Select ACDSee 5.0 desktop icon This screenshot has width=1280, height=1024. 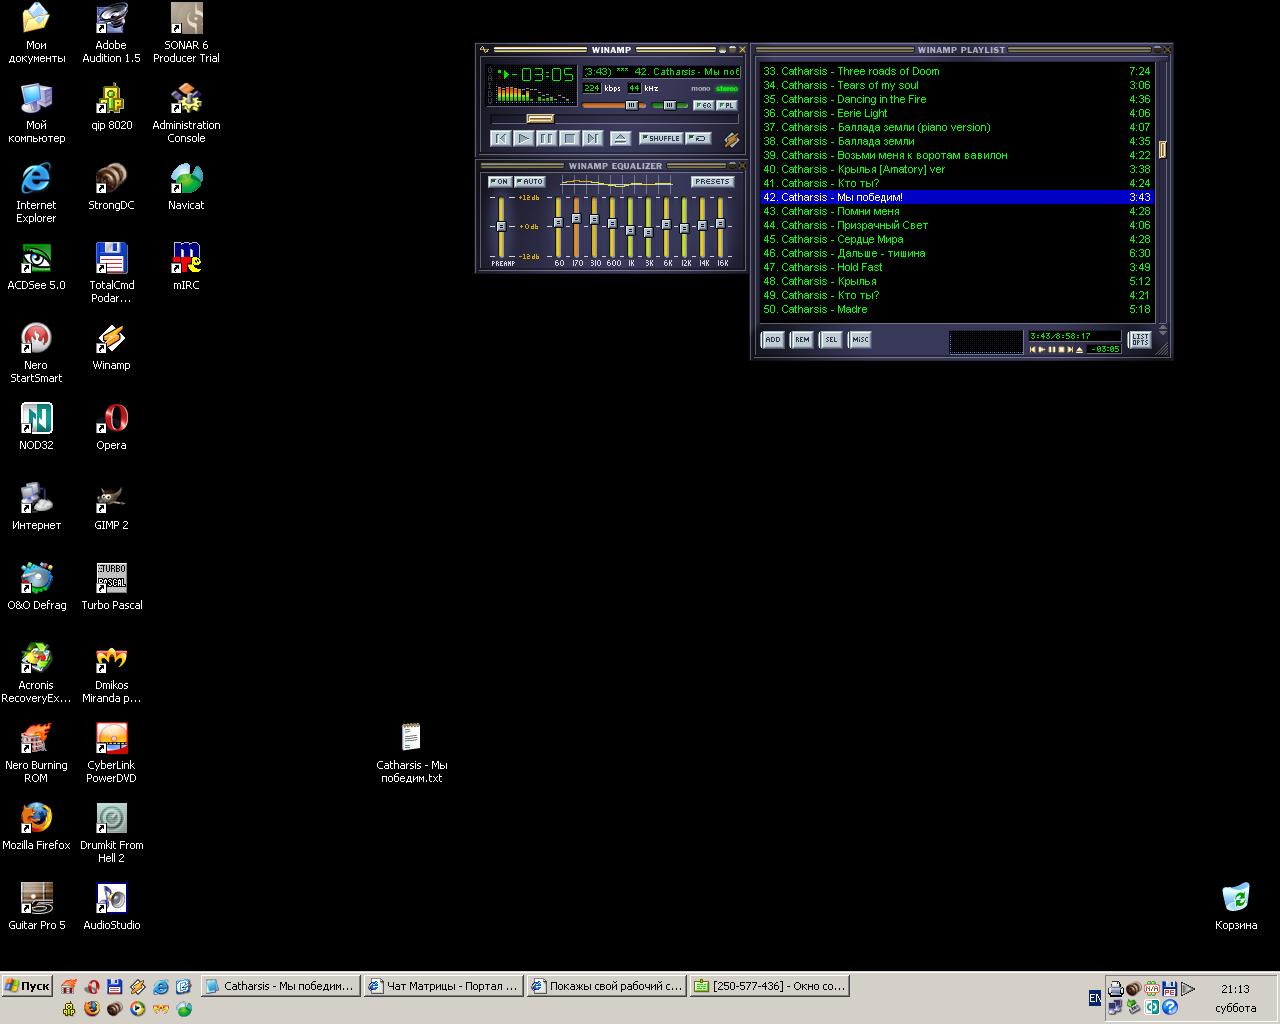[36, 267]
